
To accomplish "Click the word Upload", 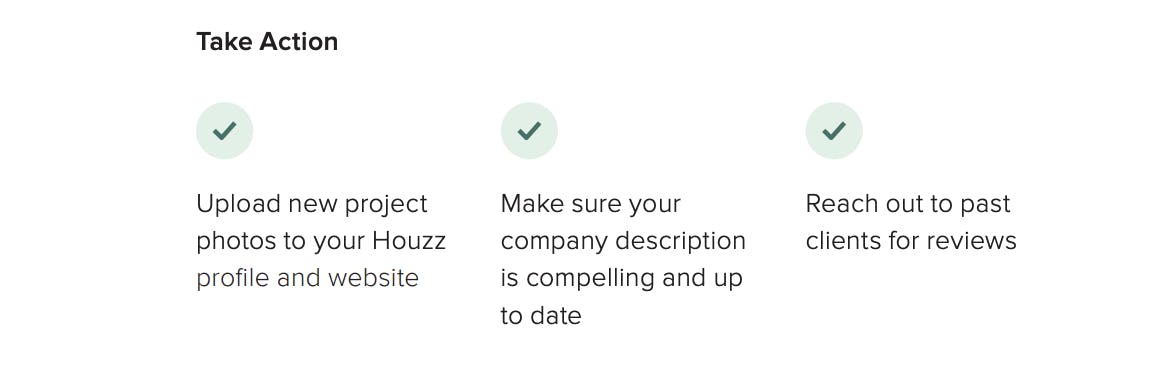I will tap(238, 204).
